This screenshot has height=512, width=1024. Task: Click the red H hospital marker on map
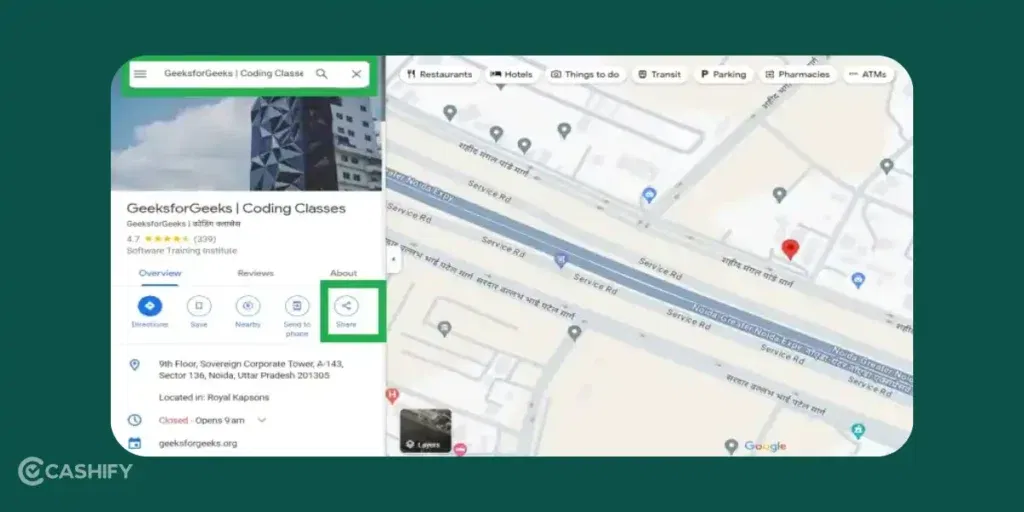tap(392, 394)
